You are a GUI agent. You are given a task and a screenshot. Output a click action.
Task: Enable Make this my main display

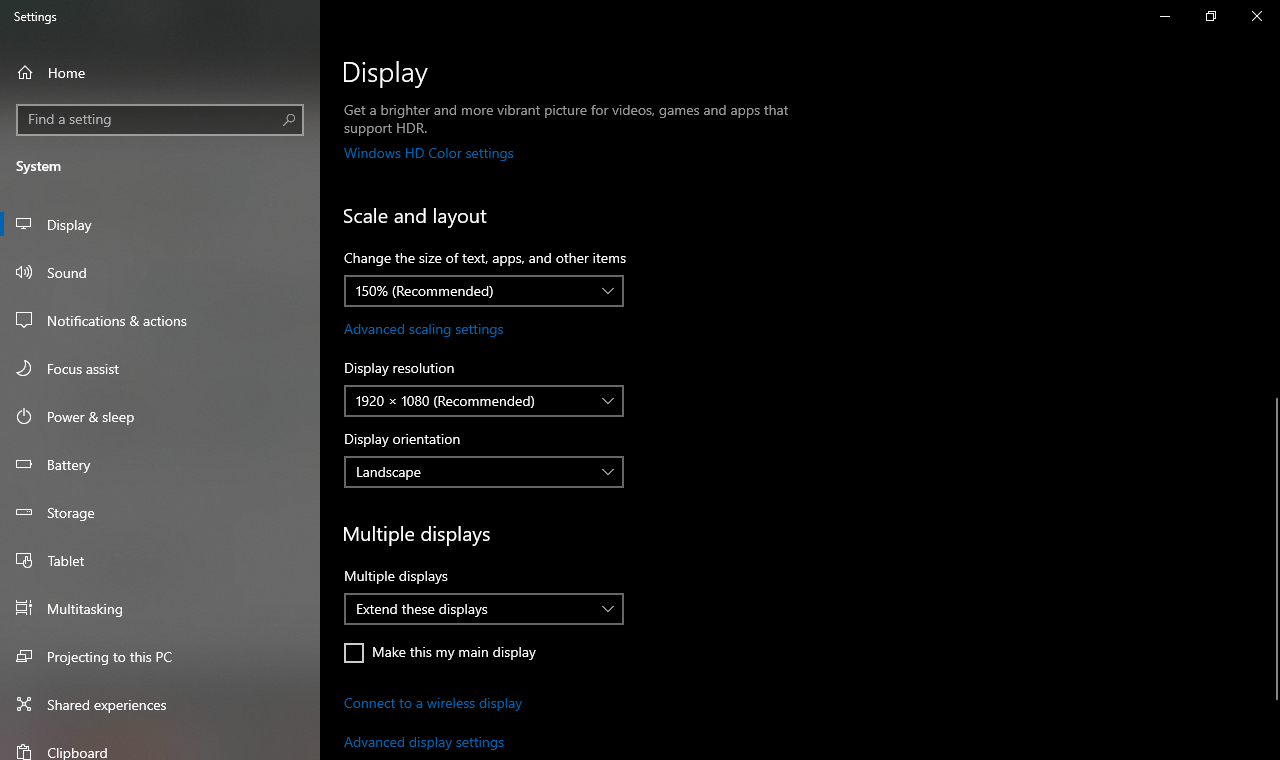(354, 652)
